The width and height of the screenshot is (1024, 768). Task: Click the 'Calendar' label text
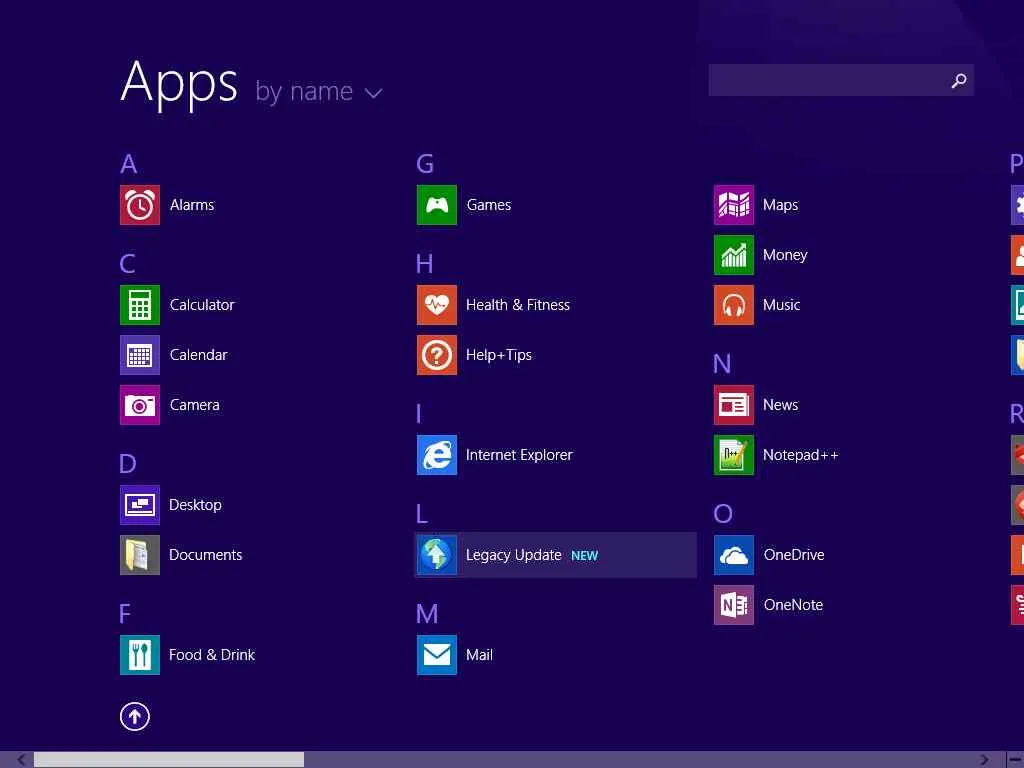click(199, 355)
